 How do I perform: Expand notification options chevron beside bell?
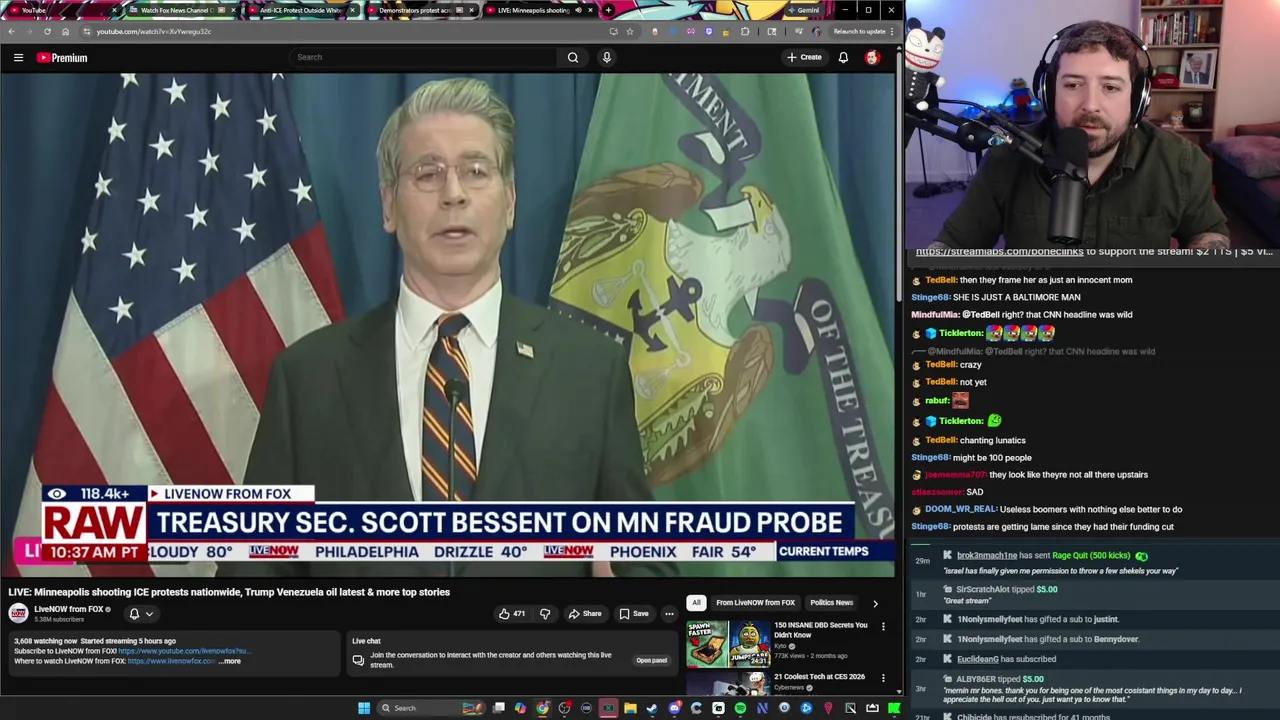pos(149,614)
